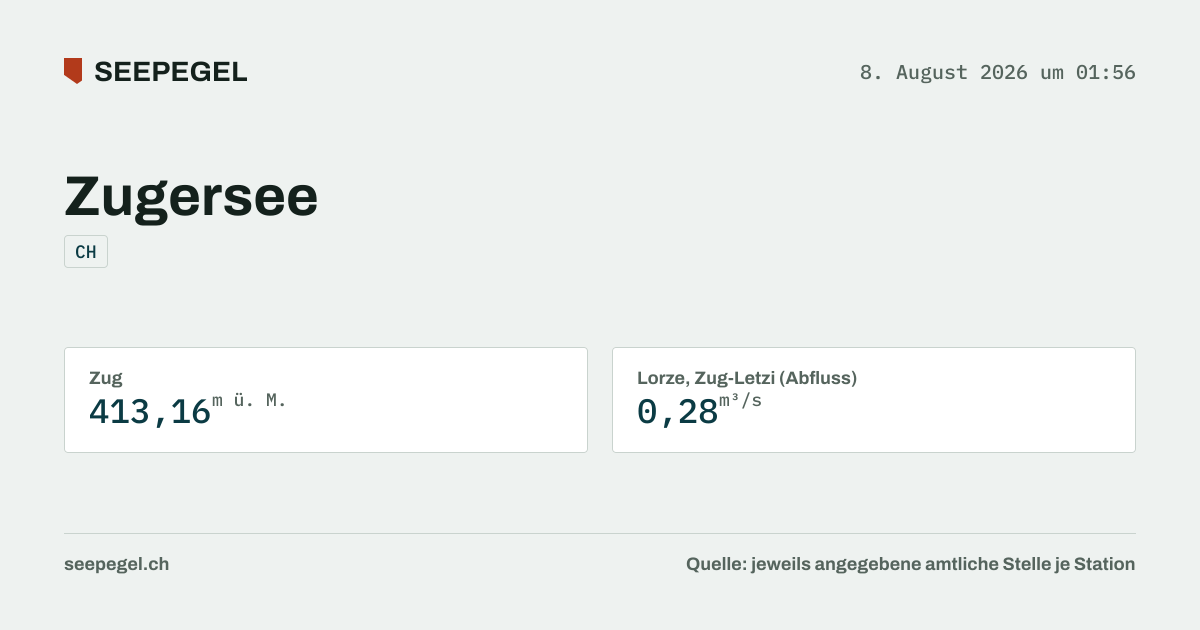1200x630 pixels.
Task: Select the timestamp 8. August 2026 um 01:56
Action: coord(998,72)
